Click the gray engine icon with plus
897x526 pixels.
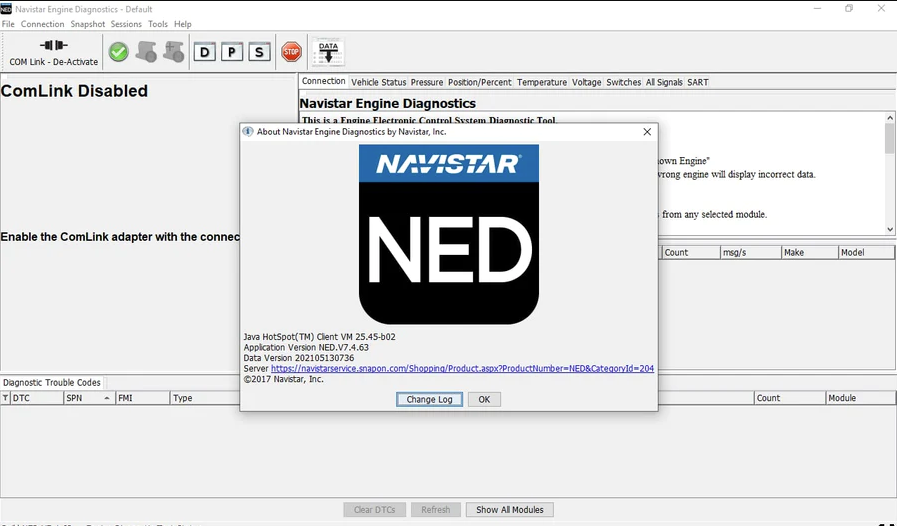(173, 52)
